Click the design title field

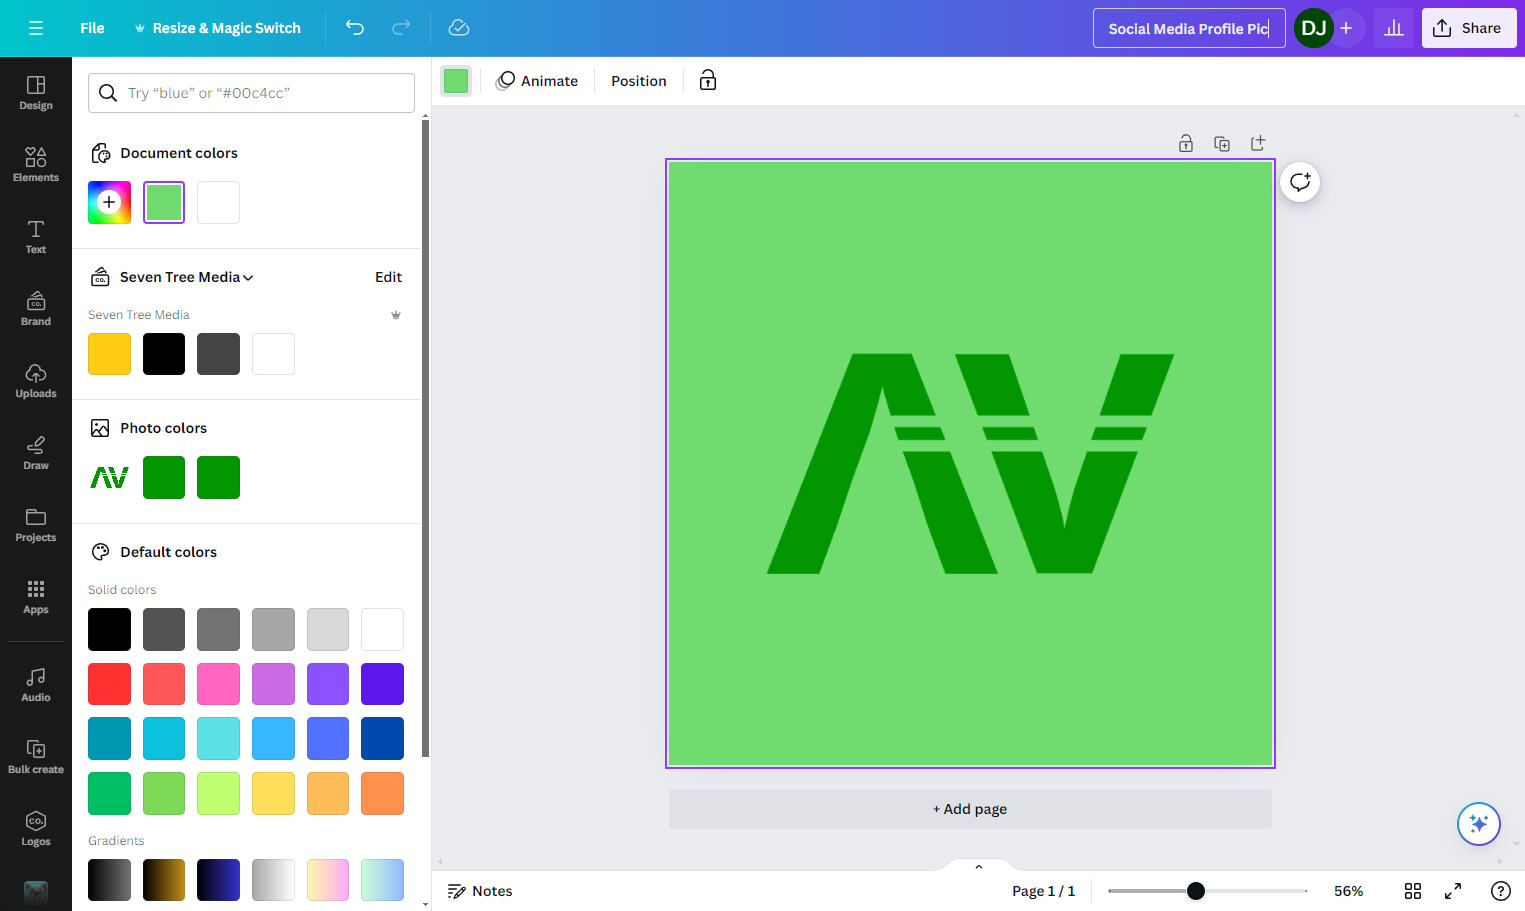[1189, 29]
